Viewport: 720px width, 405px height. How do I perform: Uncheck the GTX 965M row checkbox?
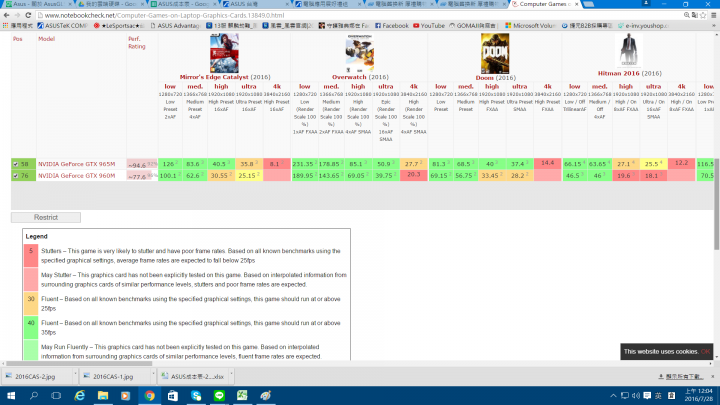16,164
